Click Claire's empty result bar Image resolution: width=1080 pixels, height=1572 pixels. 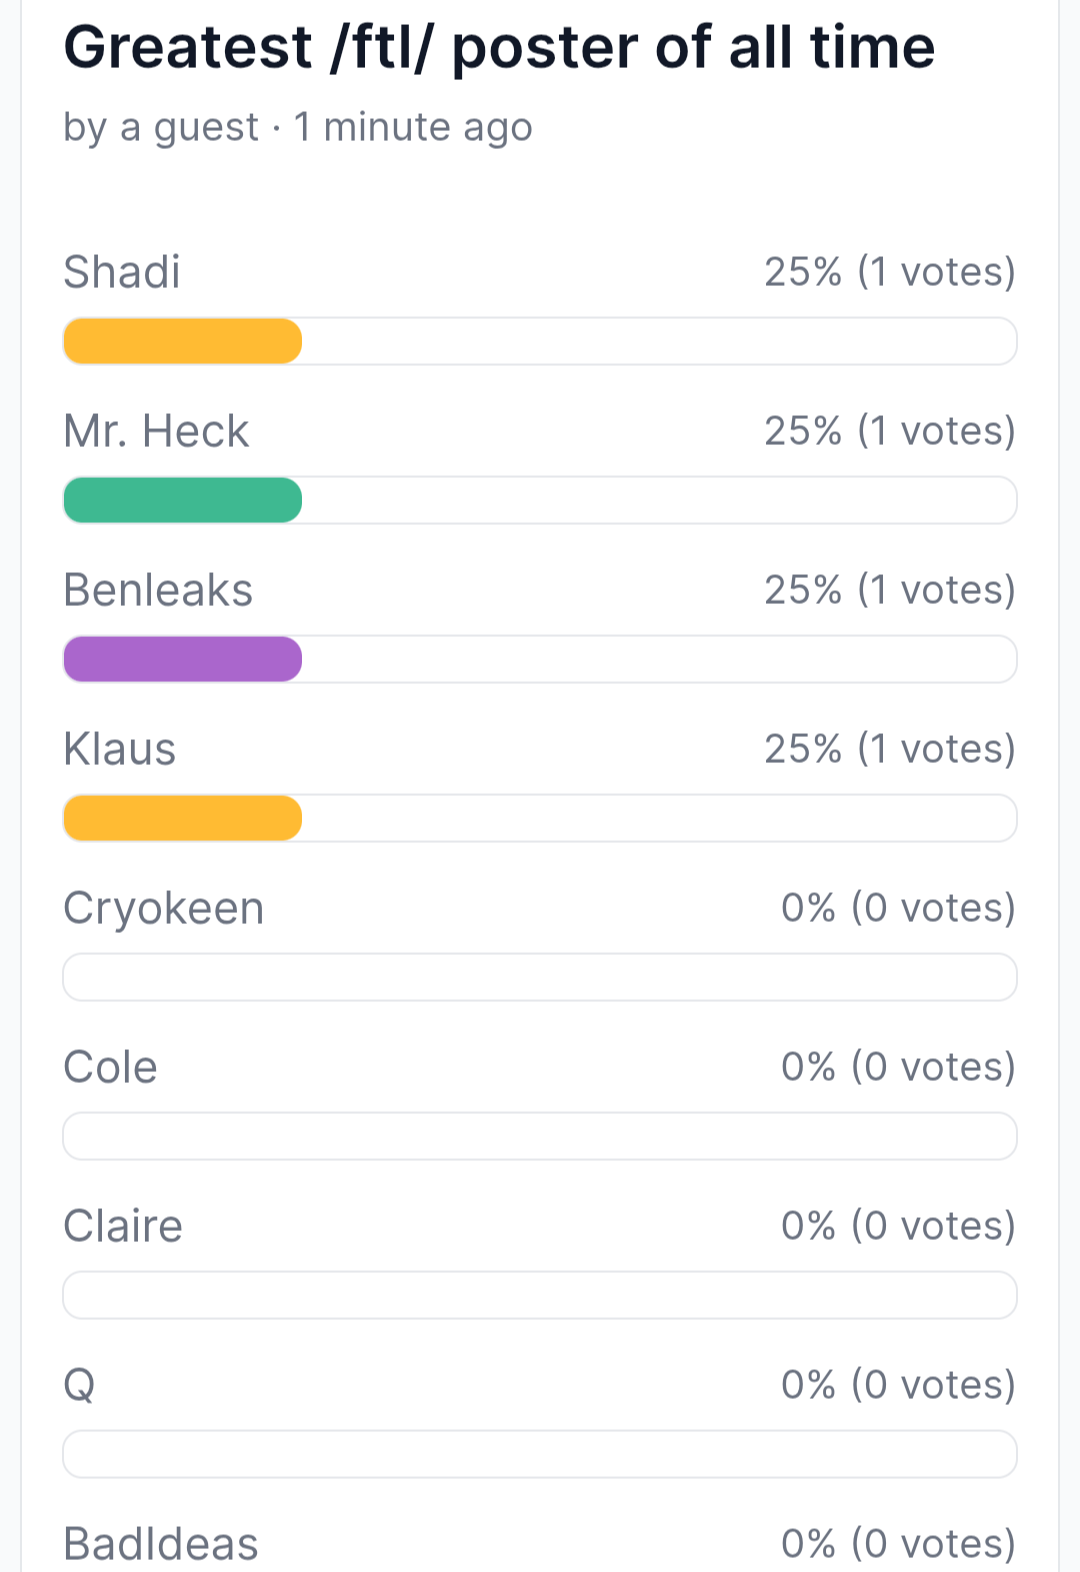[x=540, y=1295]
